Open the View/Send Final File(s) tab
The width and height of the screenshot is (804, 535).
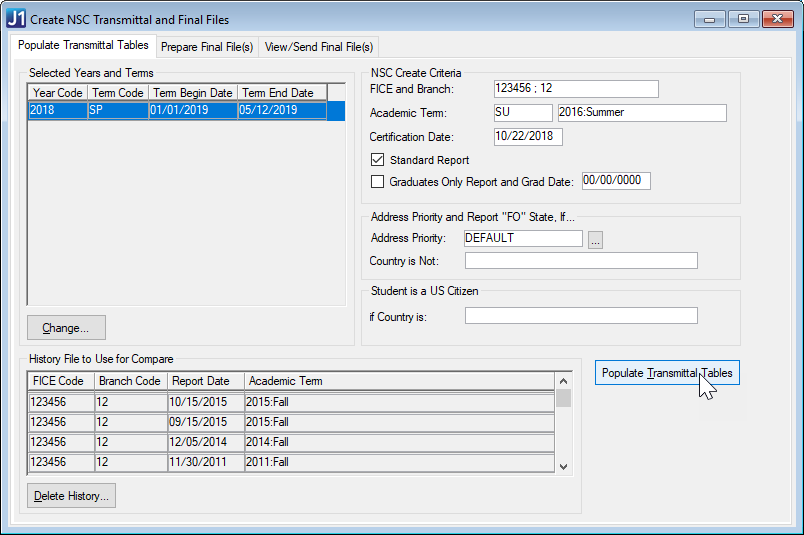tap(319, 47)
